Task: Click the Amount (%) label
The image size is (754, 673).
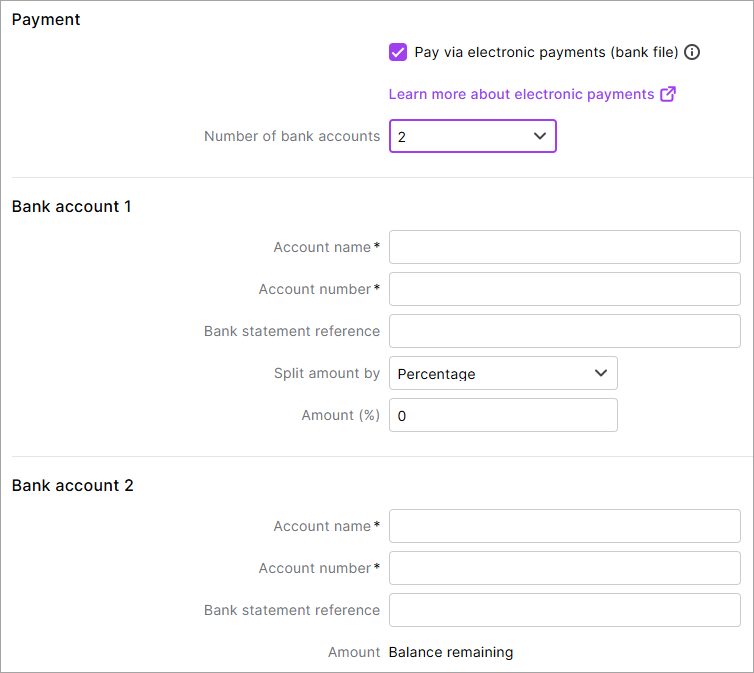Action: pyautogui.click(x=340, y=415)
